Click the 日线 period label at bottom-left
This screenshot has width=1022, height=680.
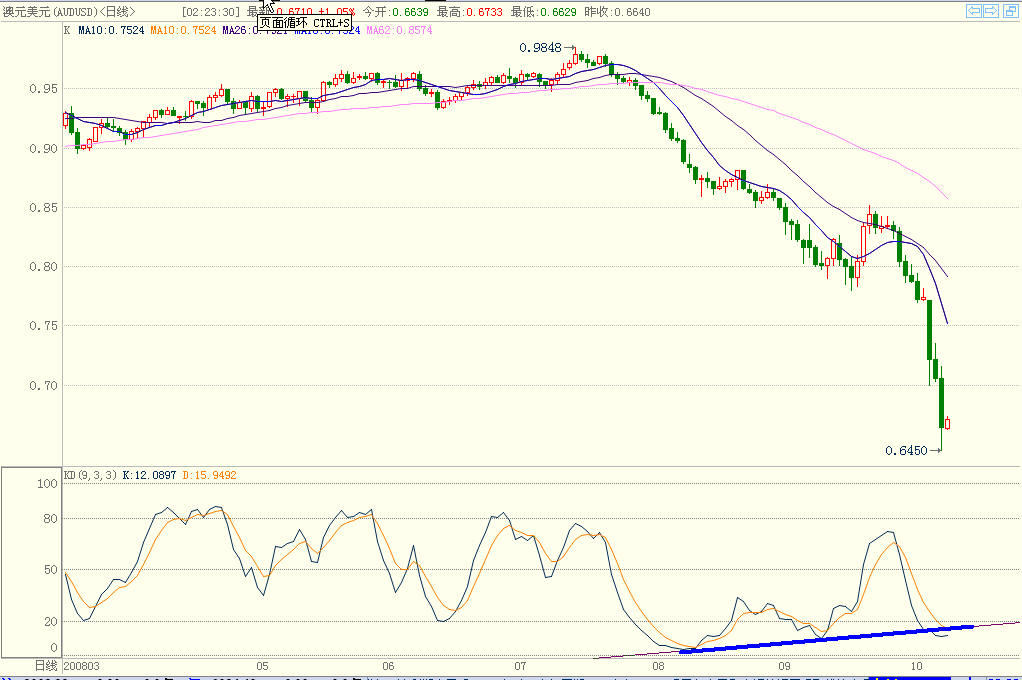(x=46, y=666)
